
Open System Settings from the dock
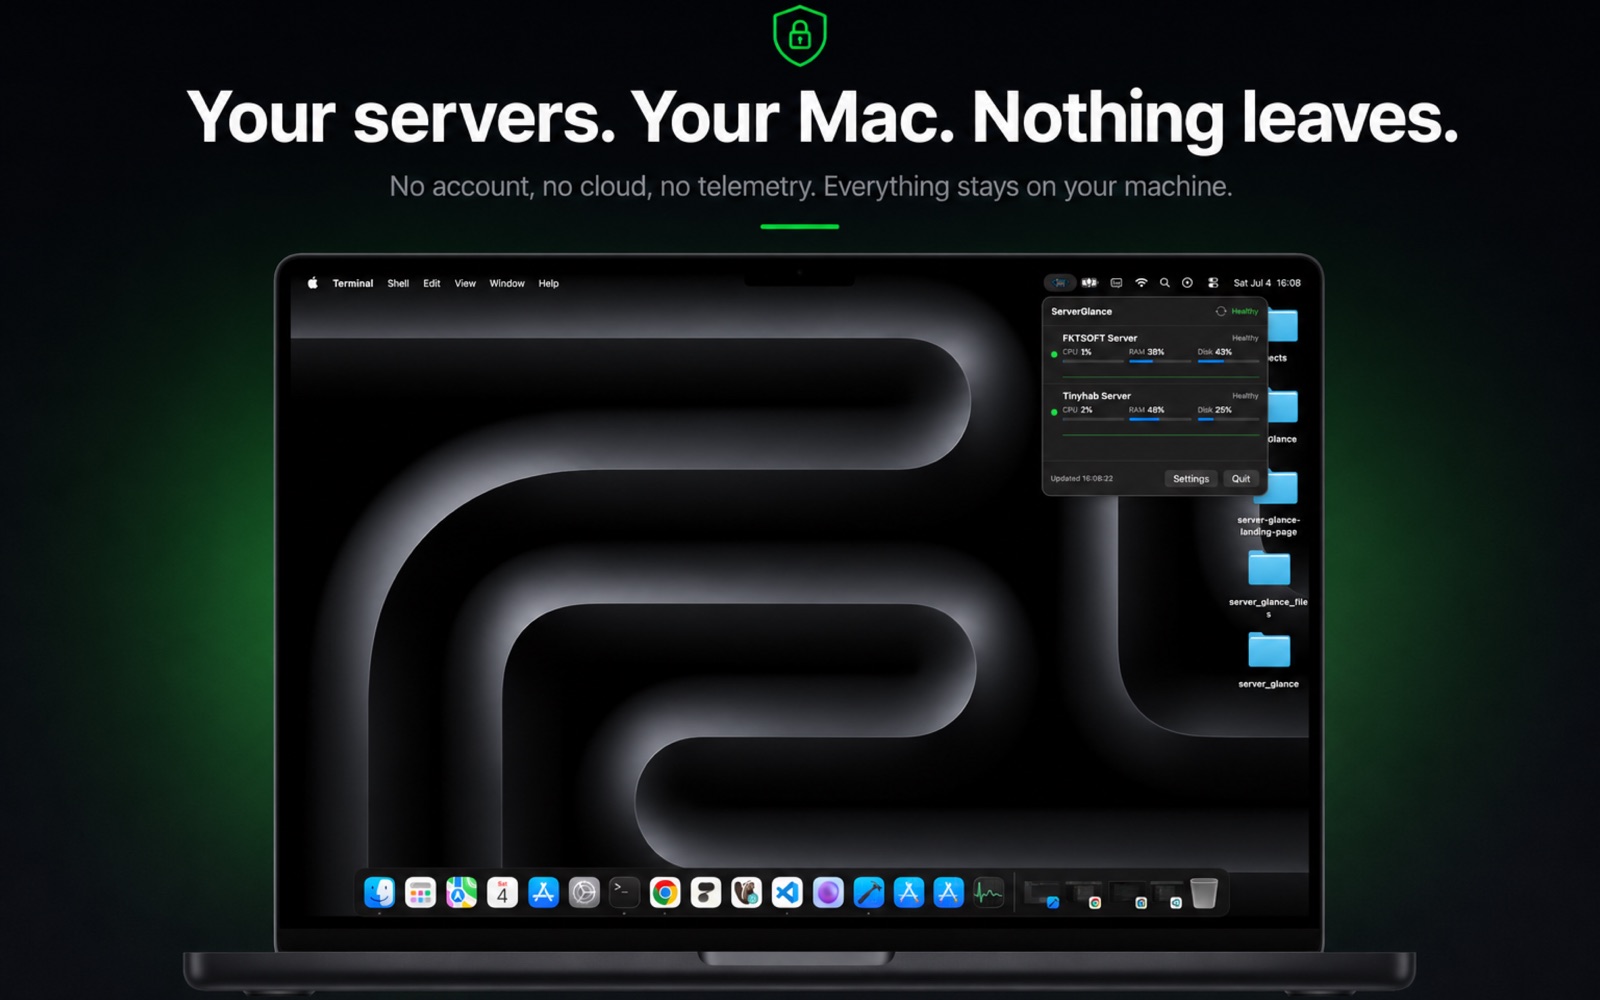tap(584, 892)
